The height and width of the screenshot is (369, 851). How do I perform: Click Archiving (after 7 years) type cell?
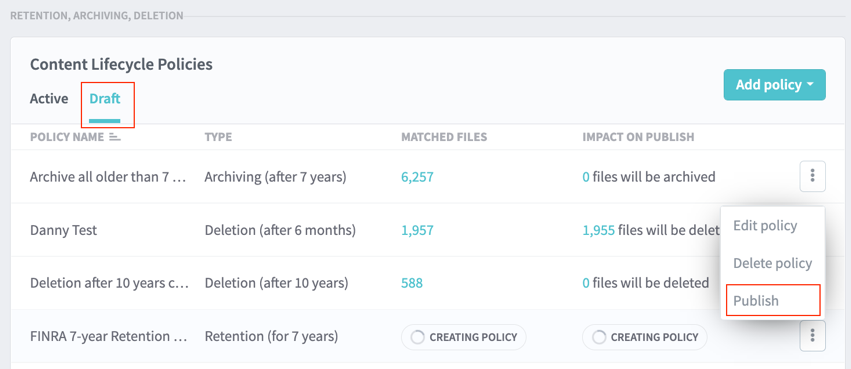click(x=275, y=177)
